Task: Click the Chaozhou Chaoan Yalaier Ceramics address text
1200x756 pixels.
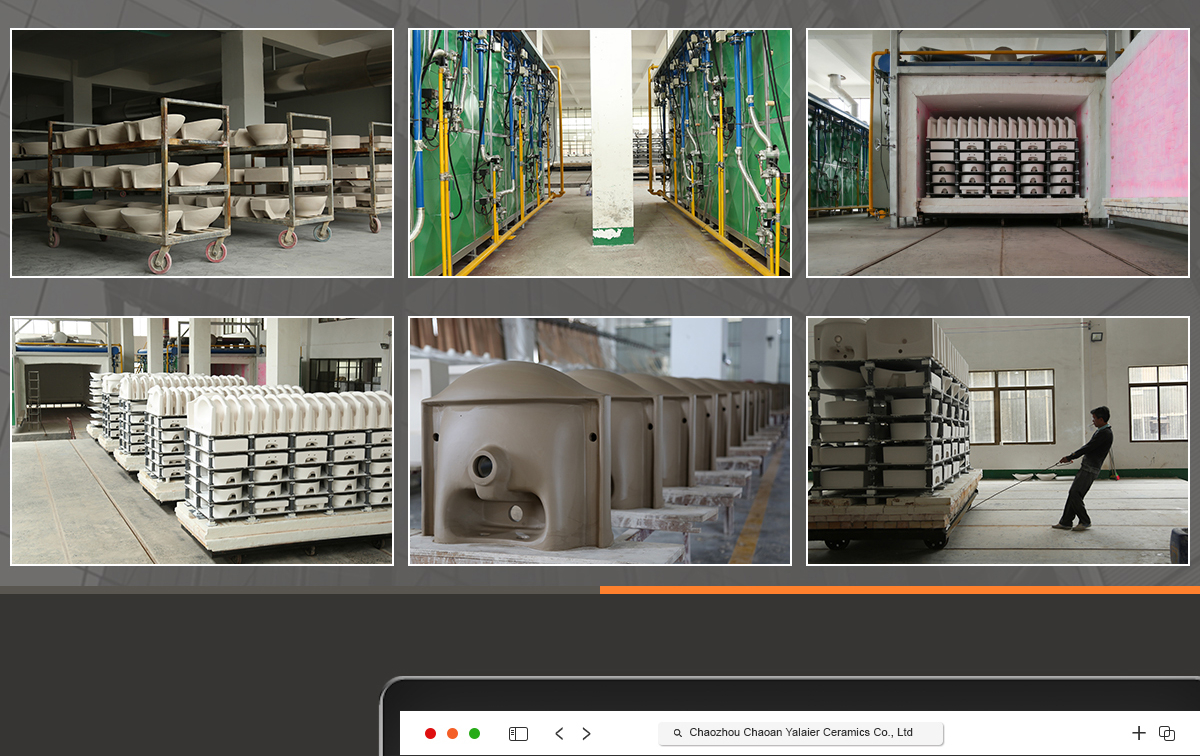Action: tap(800, 733)
